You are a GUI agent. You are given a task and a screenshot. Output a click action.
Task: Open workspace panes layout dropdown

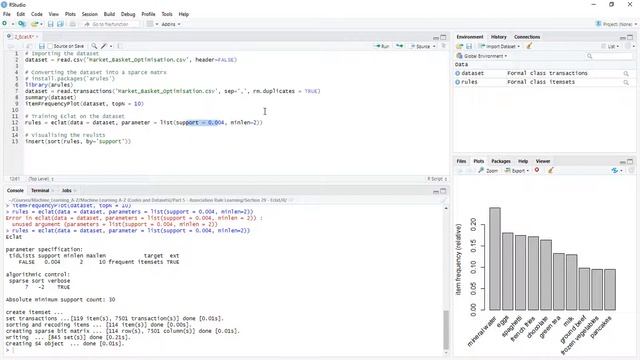tap(152, 24)
